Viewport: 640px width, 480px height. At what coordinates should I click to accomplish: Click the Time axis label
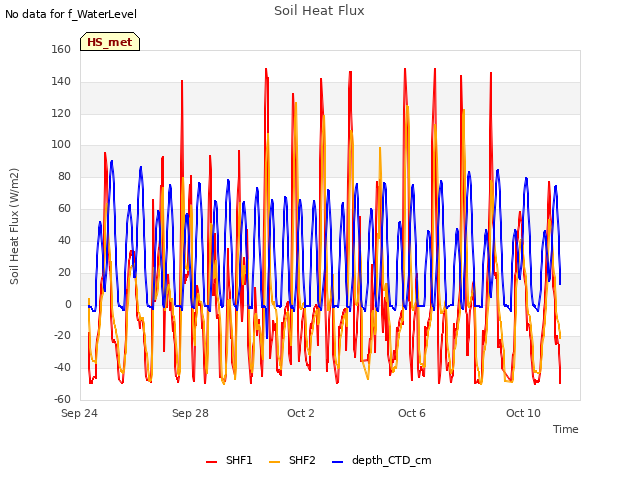click(x=565, y=429)
